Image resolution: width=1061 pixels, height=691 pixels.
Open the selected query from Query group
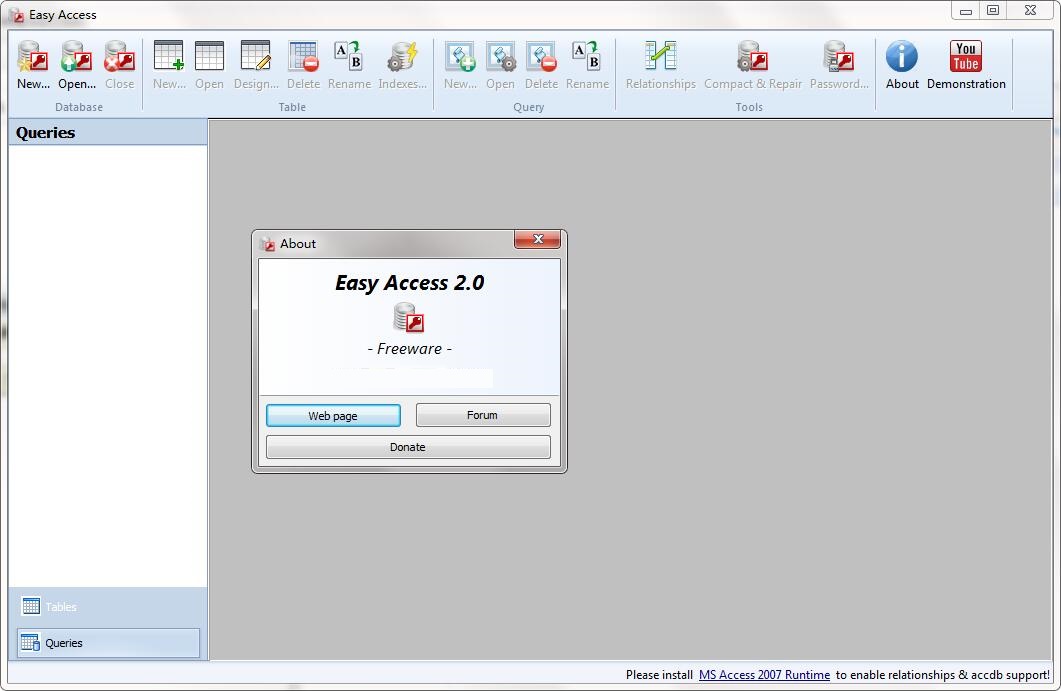pos(500,65)
